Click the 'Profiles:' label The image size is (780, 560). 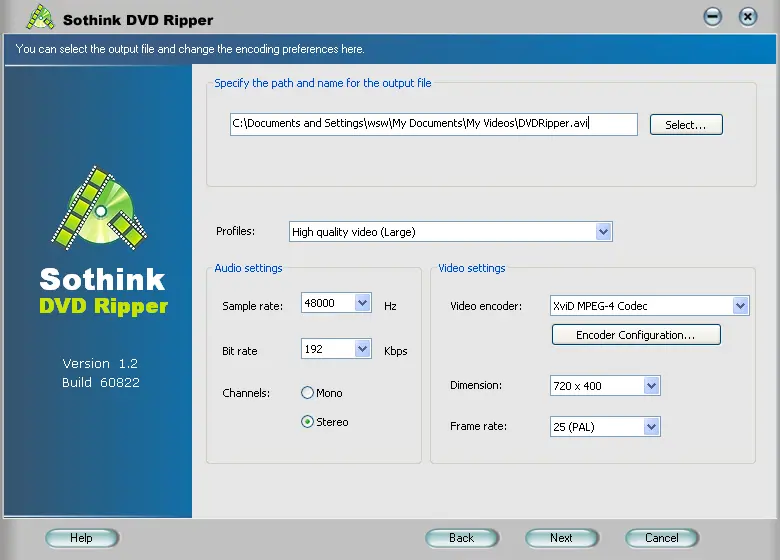[x=235, y=231]
